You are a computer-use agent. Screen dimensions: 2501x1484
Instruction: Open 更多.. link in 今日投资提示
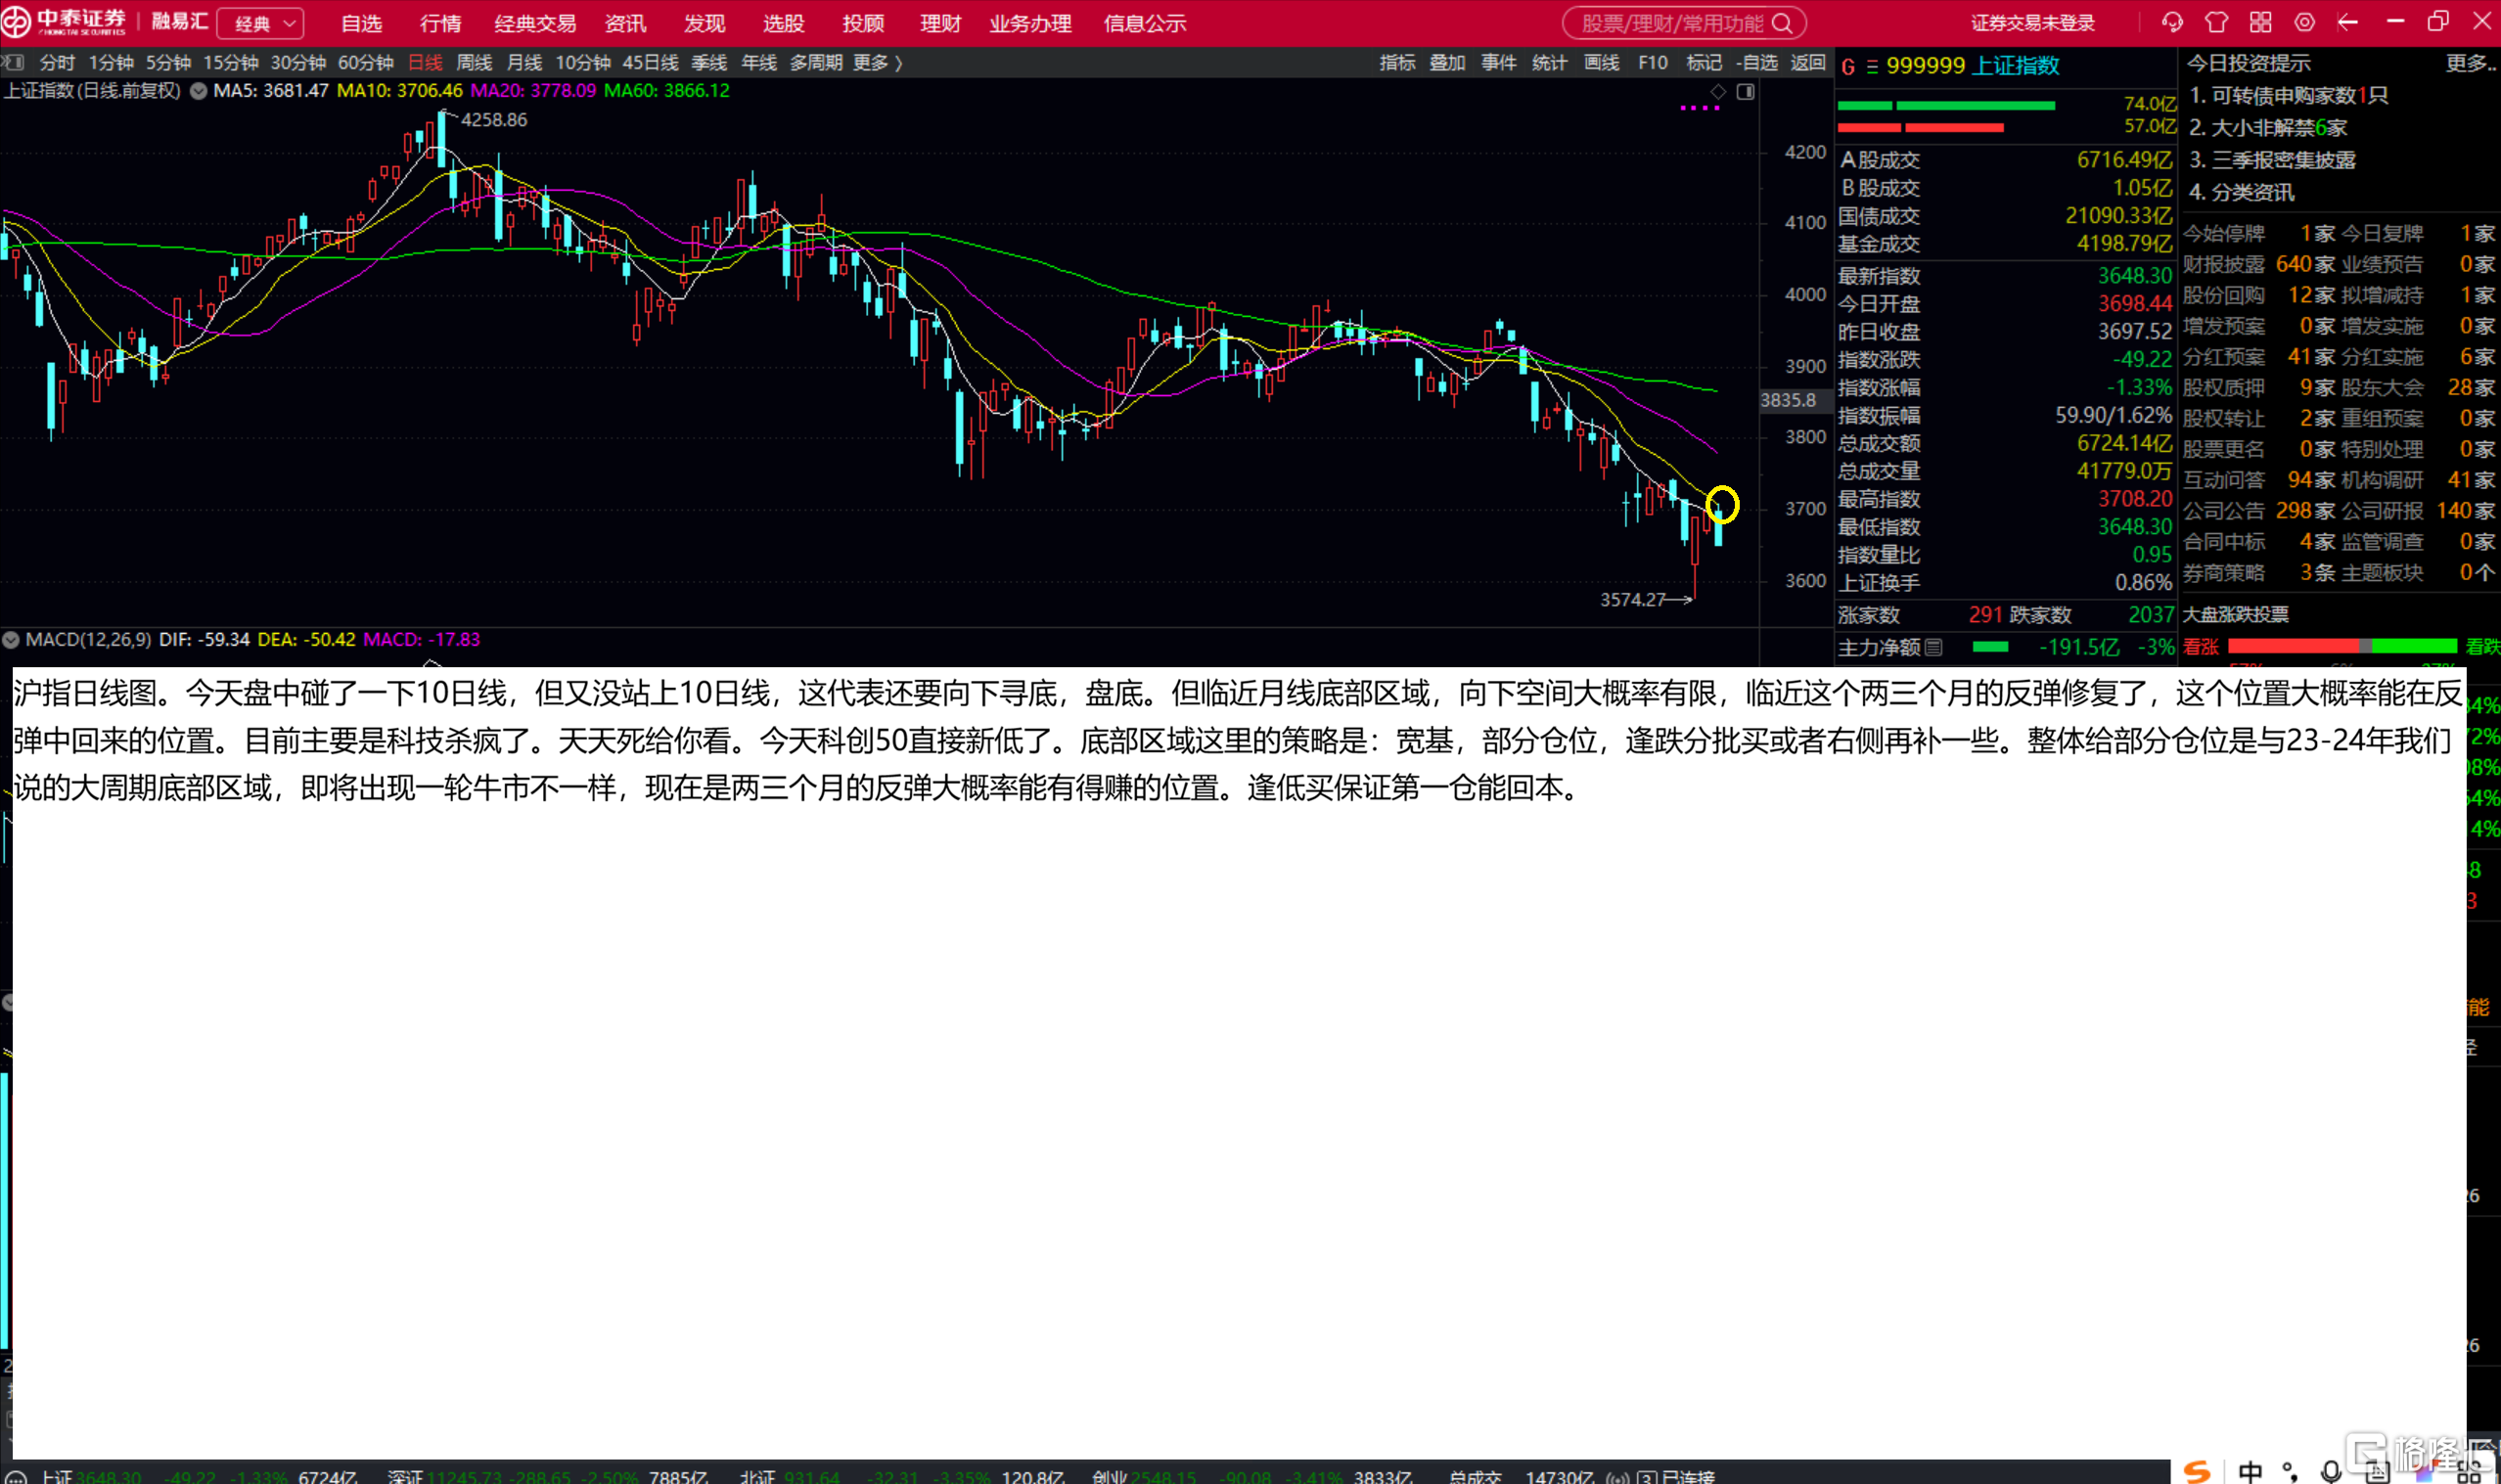[2471, 64]
